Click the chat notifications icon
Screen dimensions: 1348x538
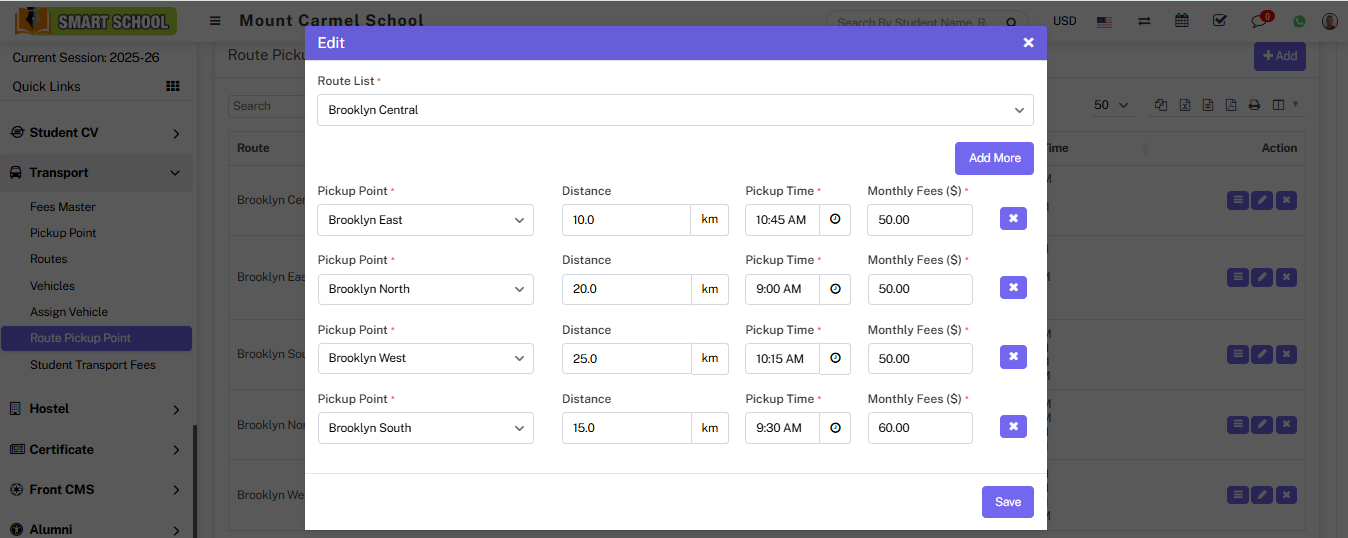click(x=1259, y=21)
